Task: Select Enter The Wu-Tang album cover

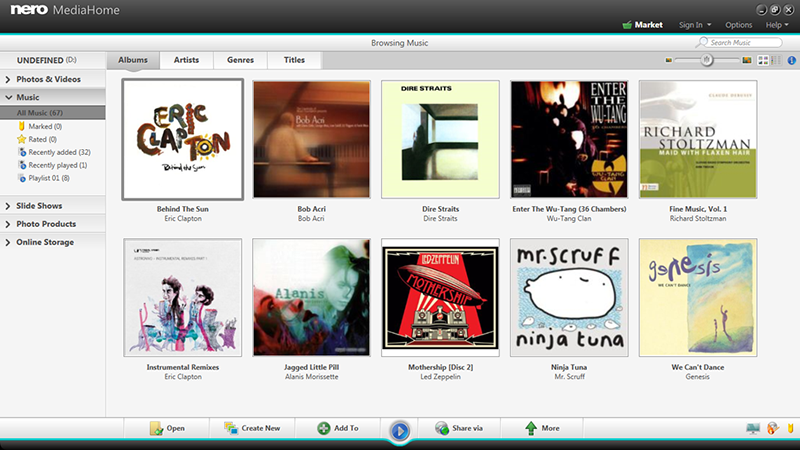Action: pos(569,139)
